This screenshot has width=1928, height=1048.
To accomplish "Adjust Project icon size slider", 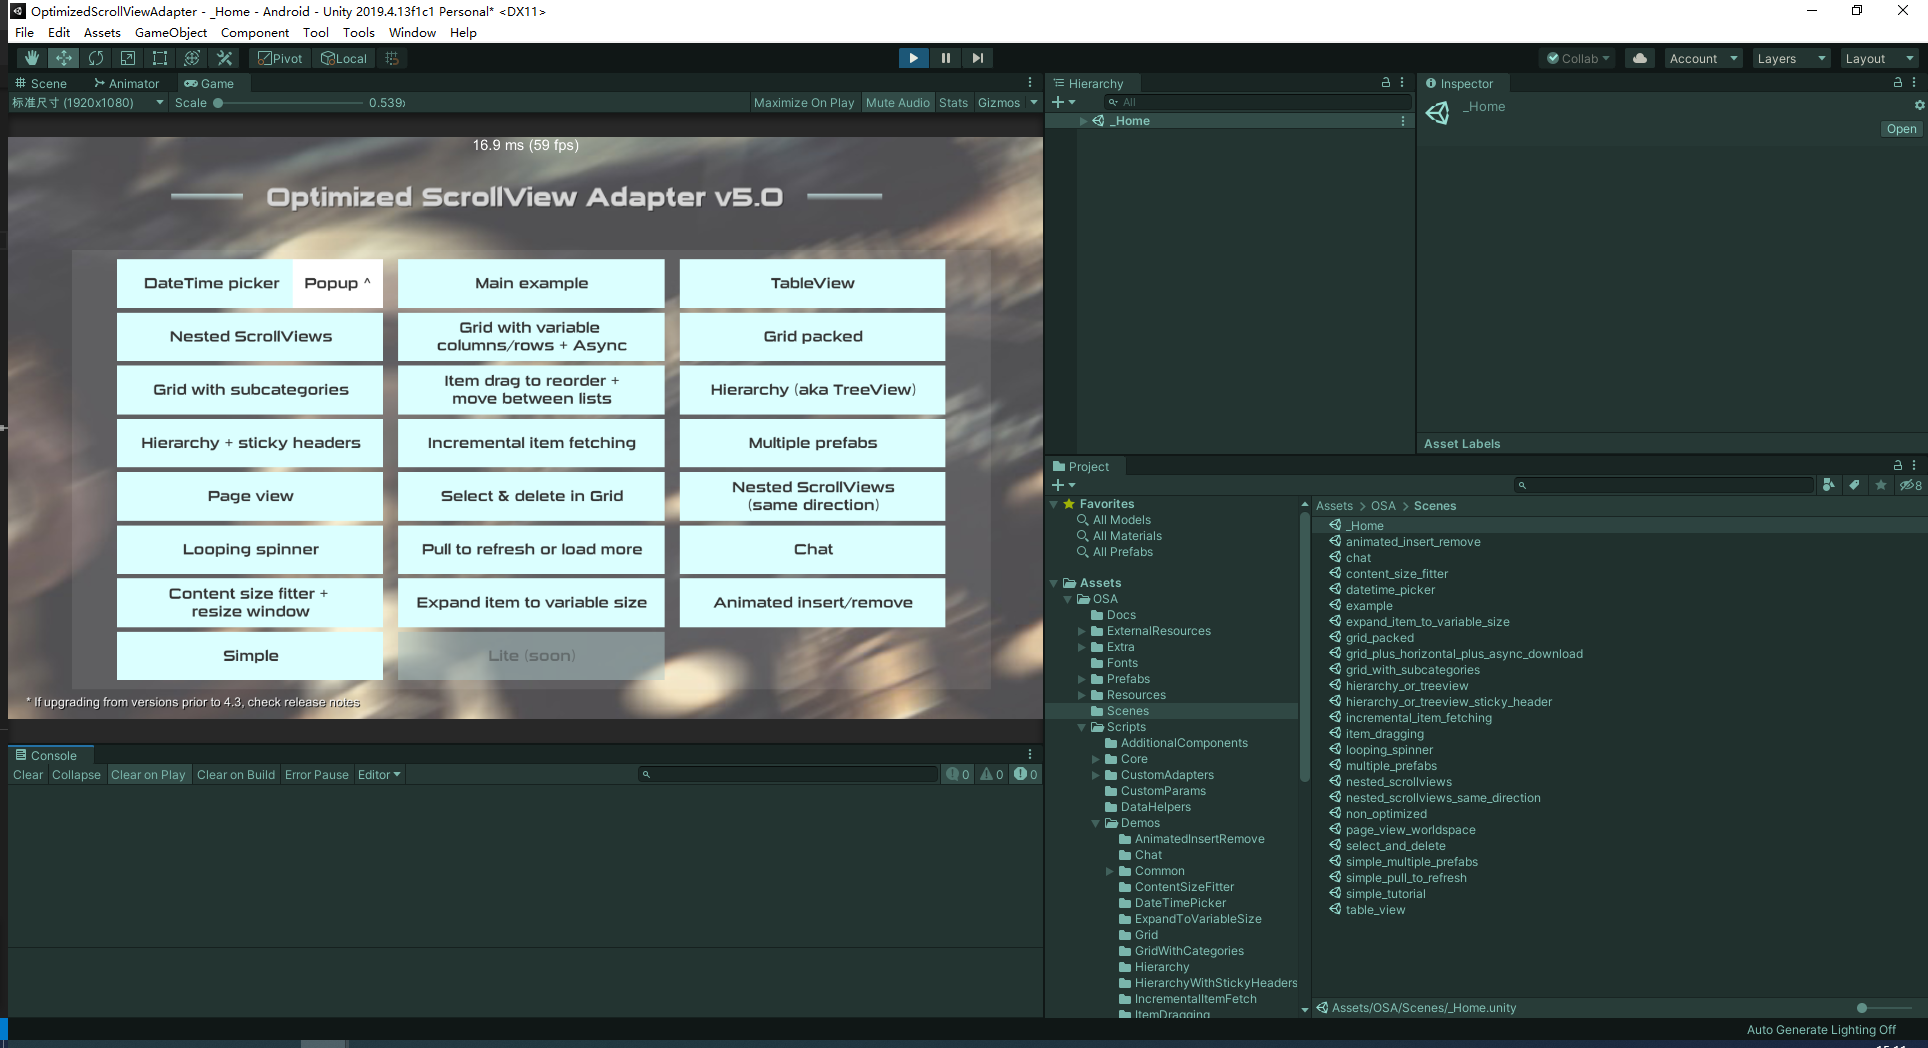I will [1884, 1008].
